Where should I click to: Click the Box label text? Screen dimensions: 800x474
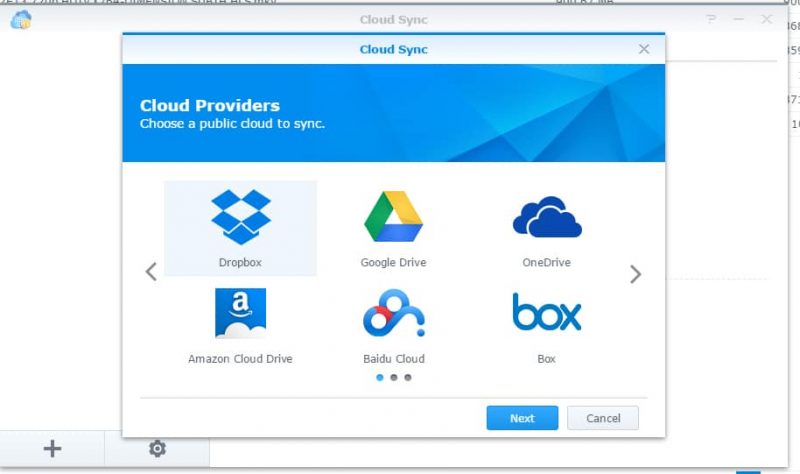point(546,359)
